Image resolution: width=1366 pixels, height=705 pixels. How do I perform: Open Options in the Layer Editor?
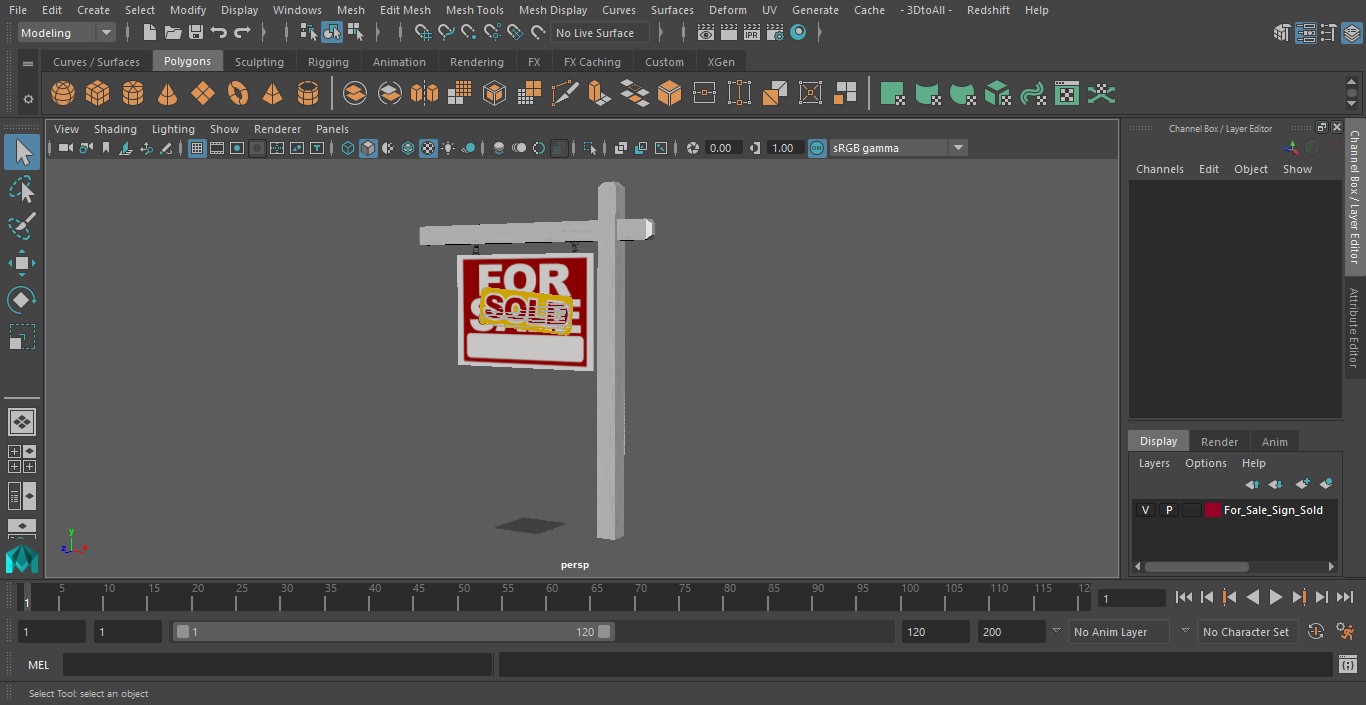[1205, 463]
